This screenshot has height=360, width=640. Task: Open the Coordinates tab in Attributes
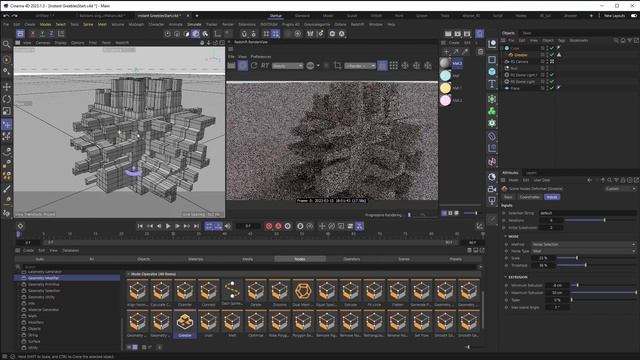(x=529, y=197)
